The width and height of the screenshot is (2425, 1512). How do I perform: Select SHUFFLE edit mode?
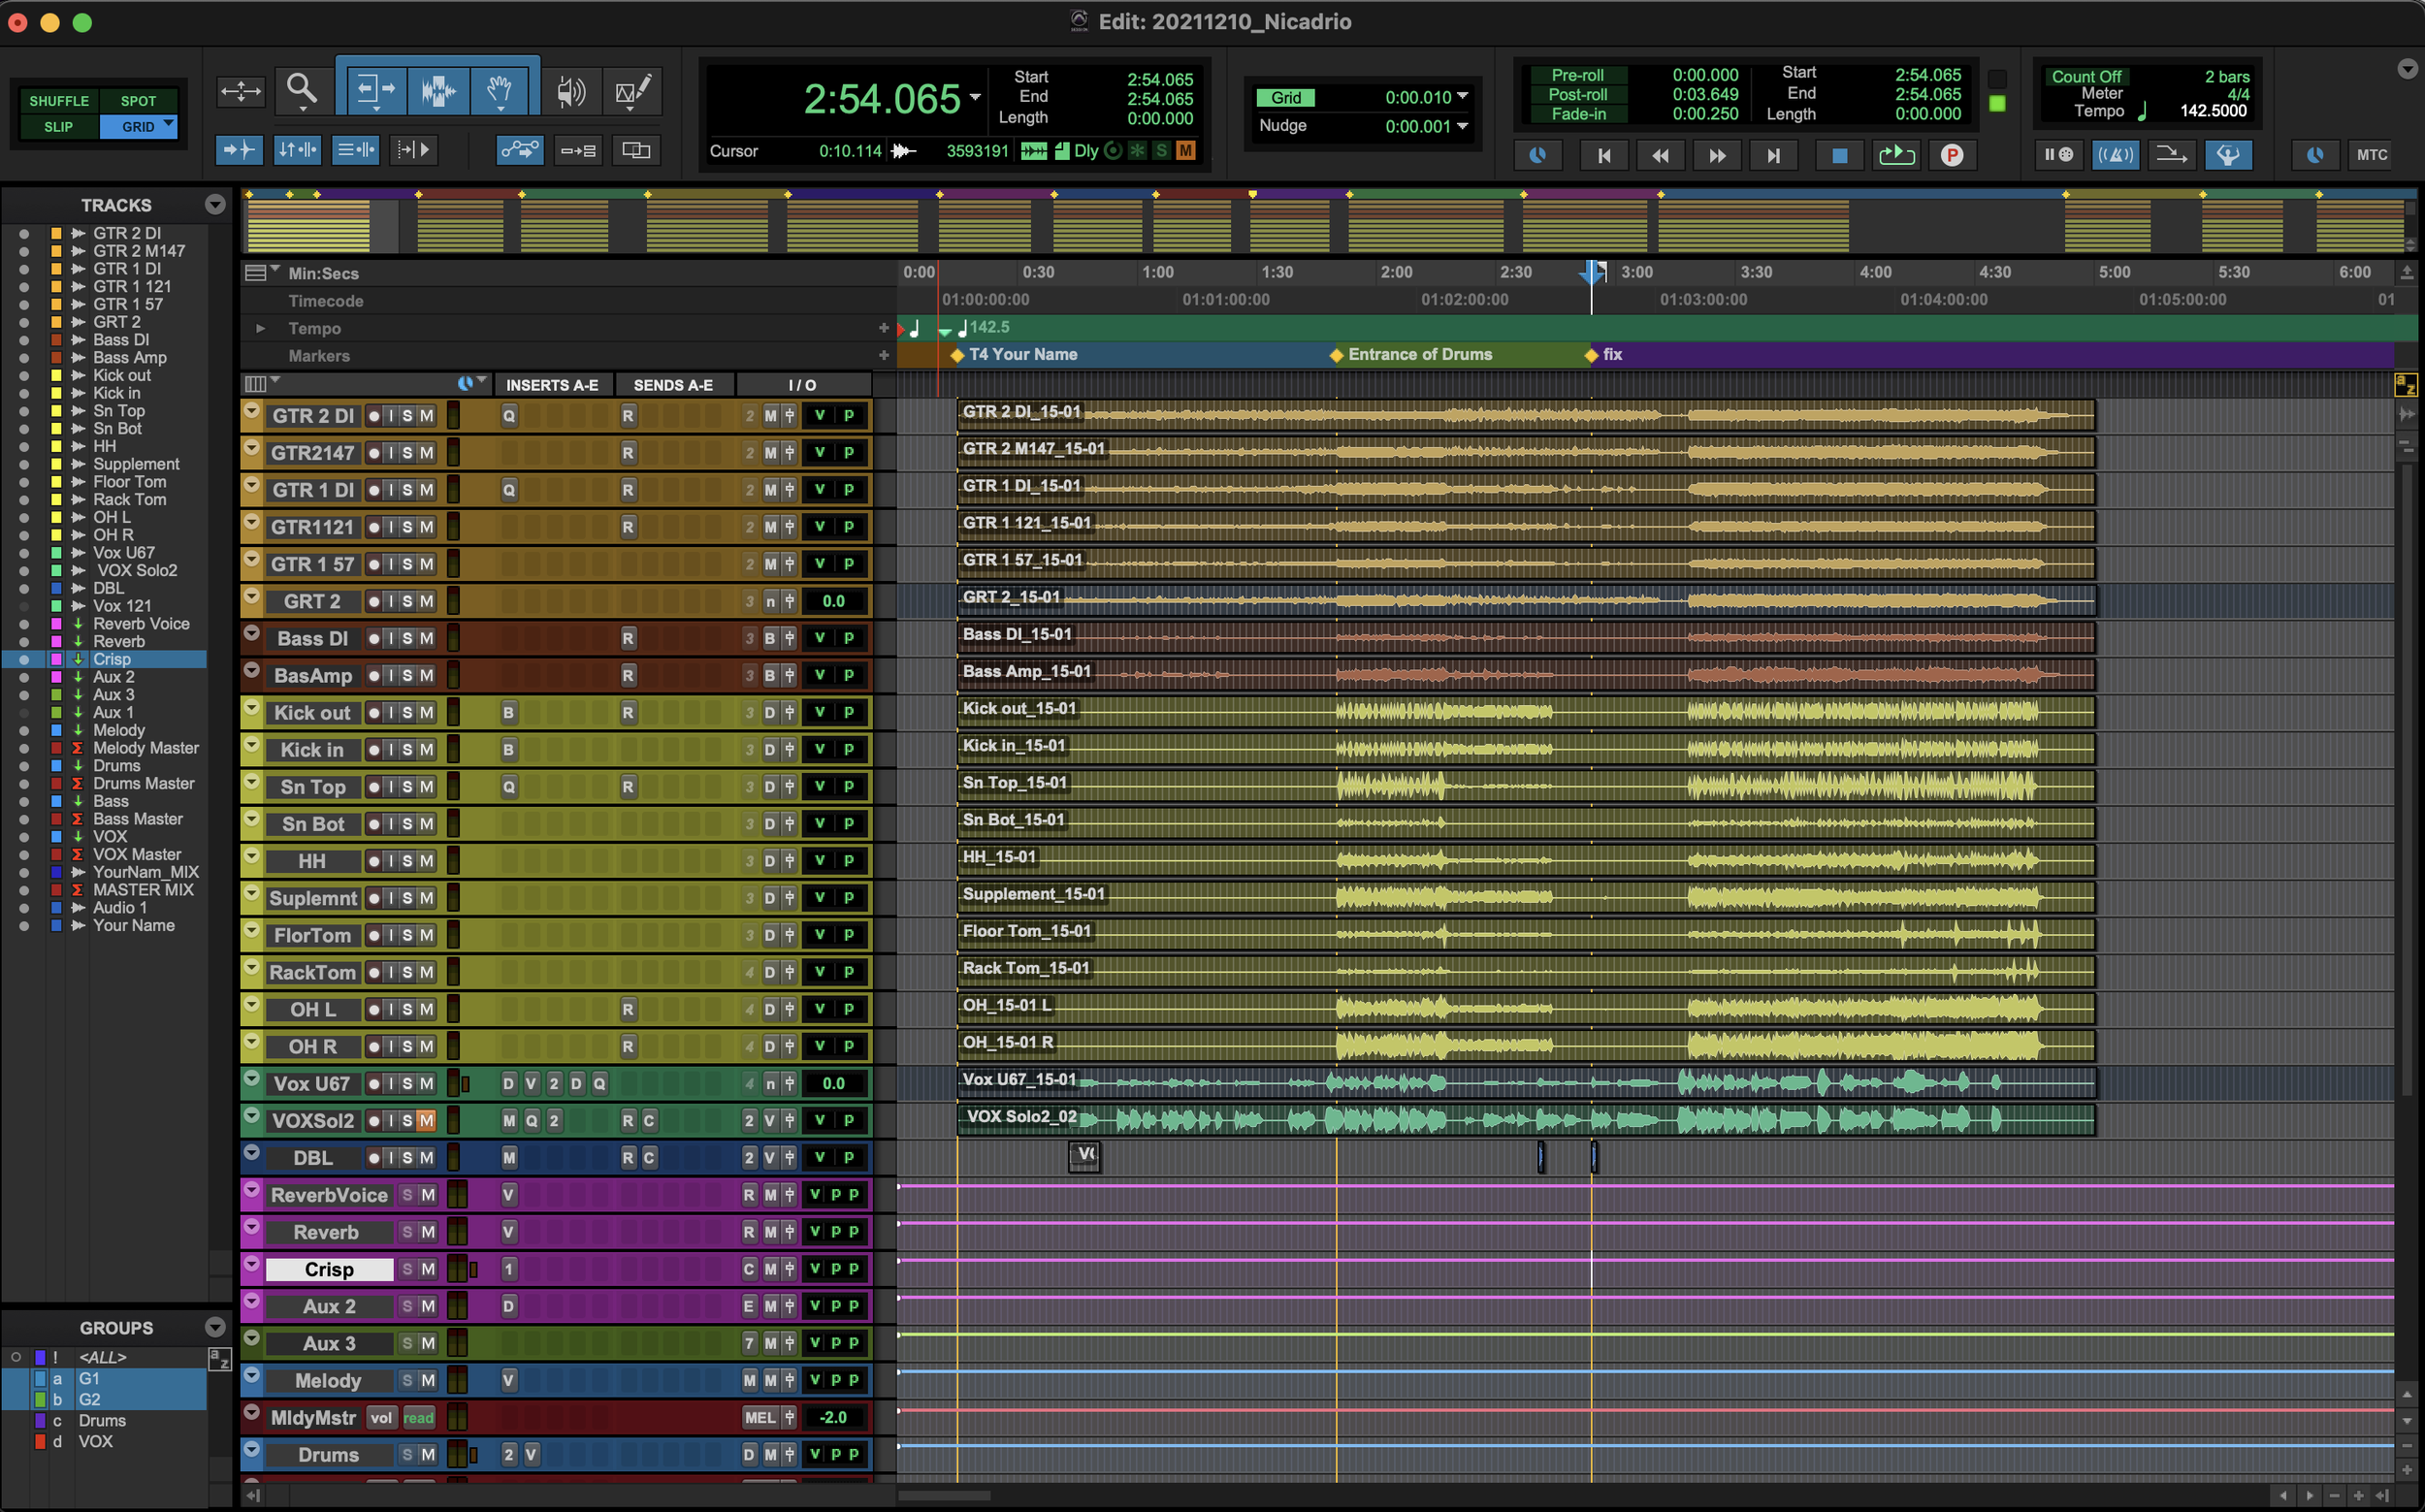coord(59,101)
